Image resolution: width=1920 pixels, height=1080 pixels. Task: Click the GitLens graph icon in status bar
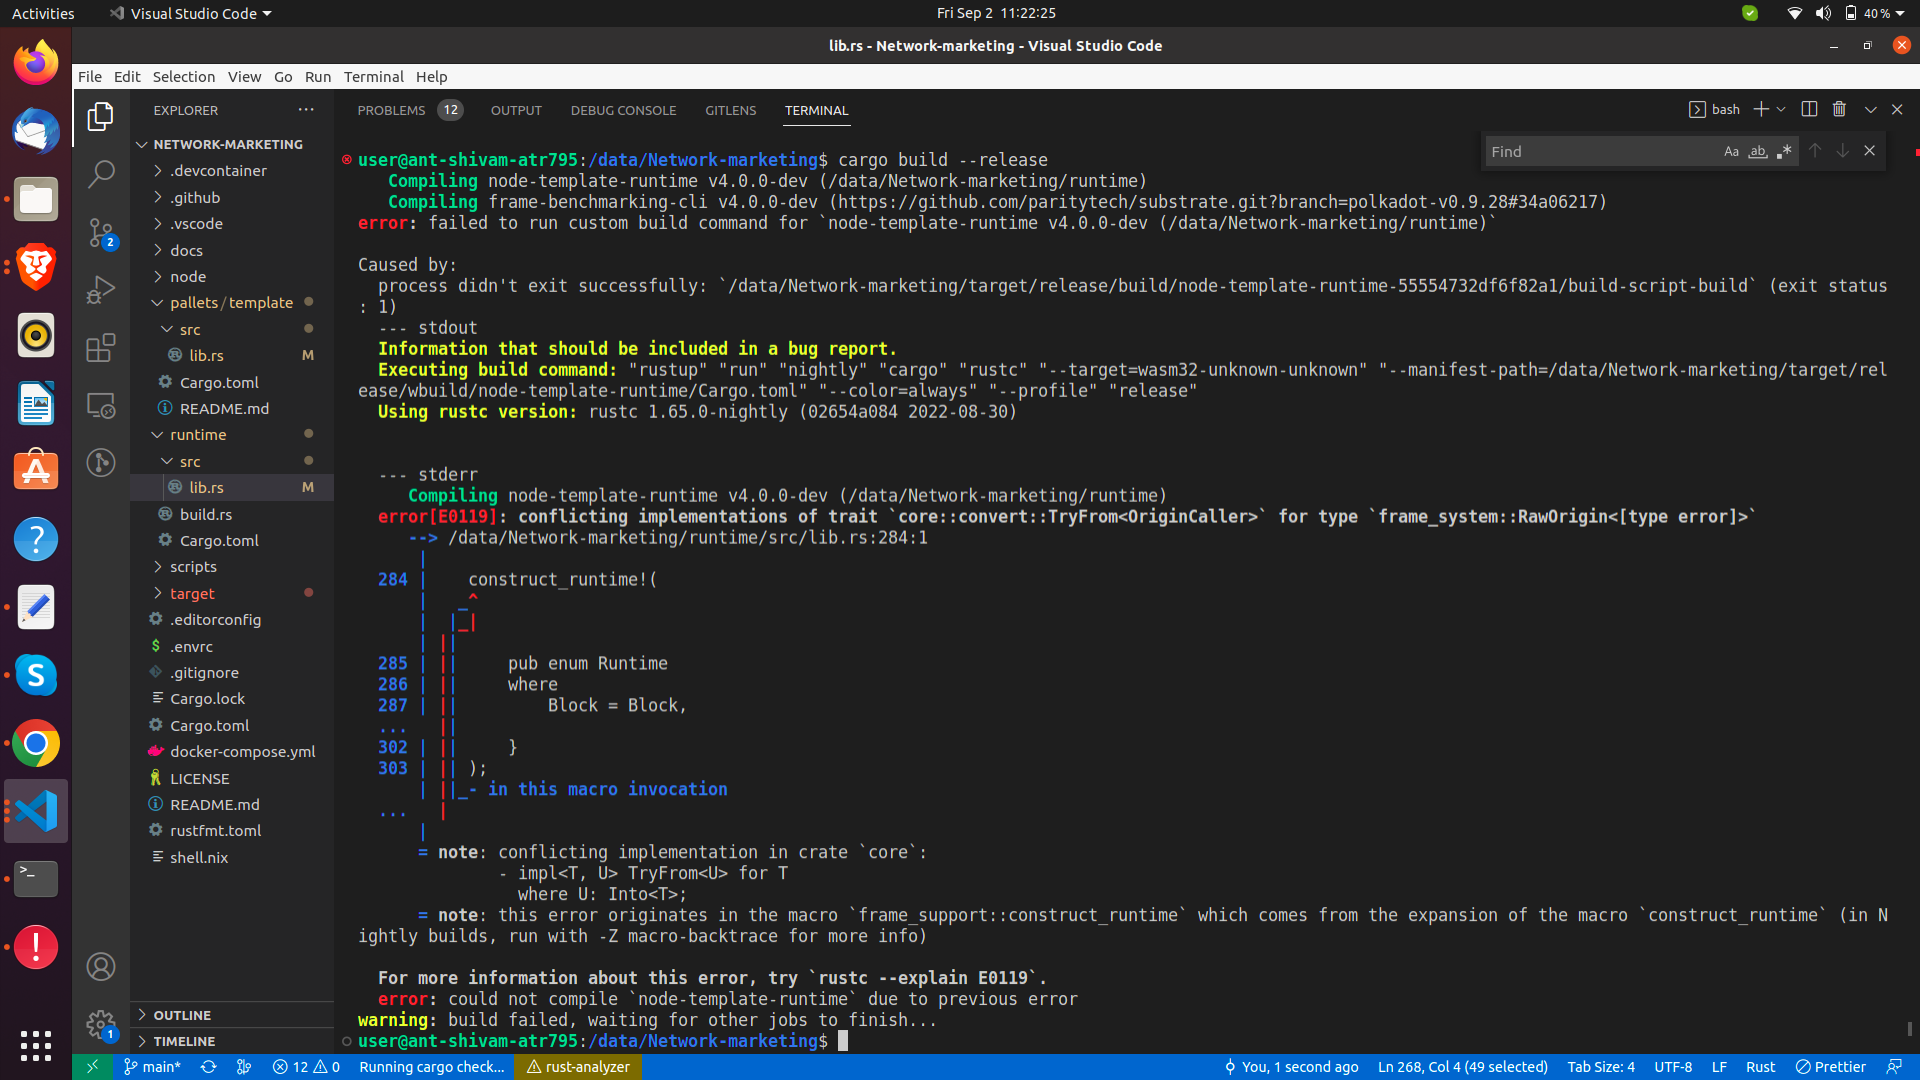[x=243, y=1067]
